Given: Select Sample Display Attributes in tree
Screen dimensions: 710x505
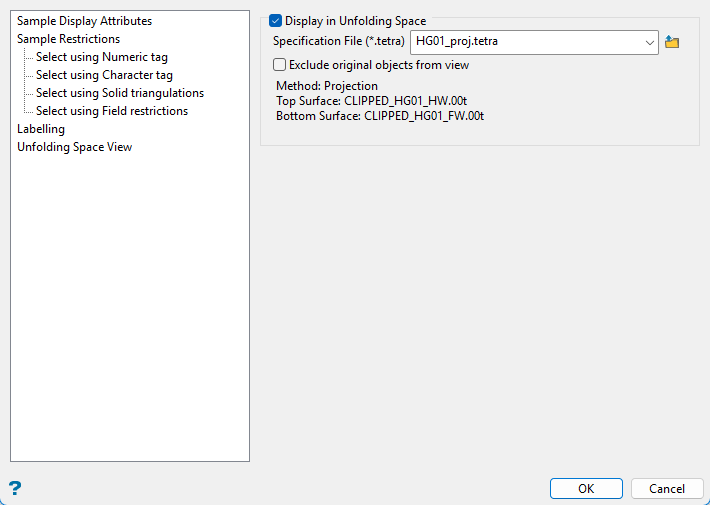Looking at the screenshot, I should tap(84, 21).
